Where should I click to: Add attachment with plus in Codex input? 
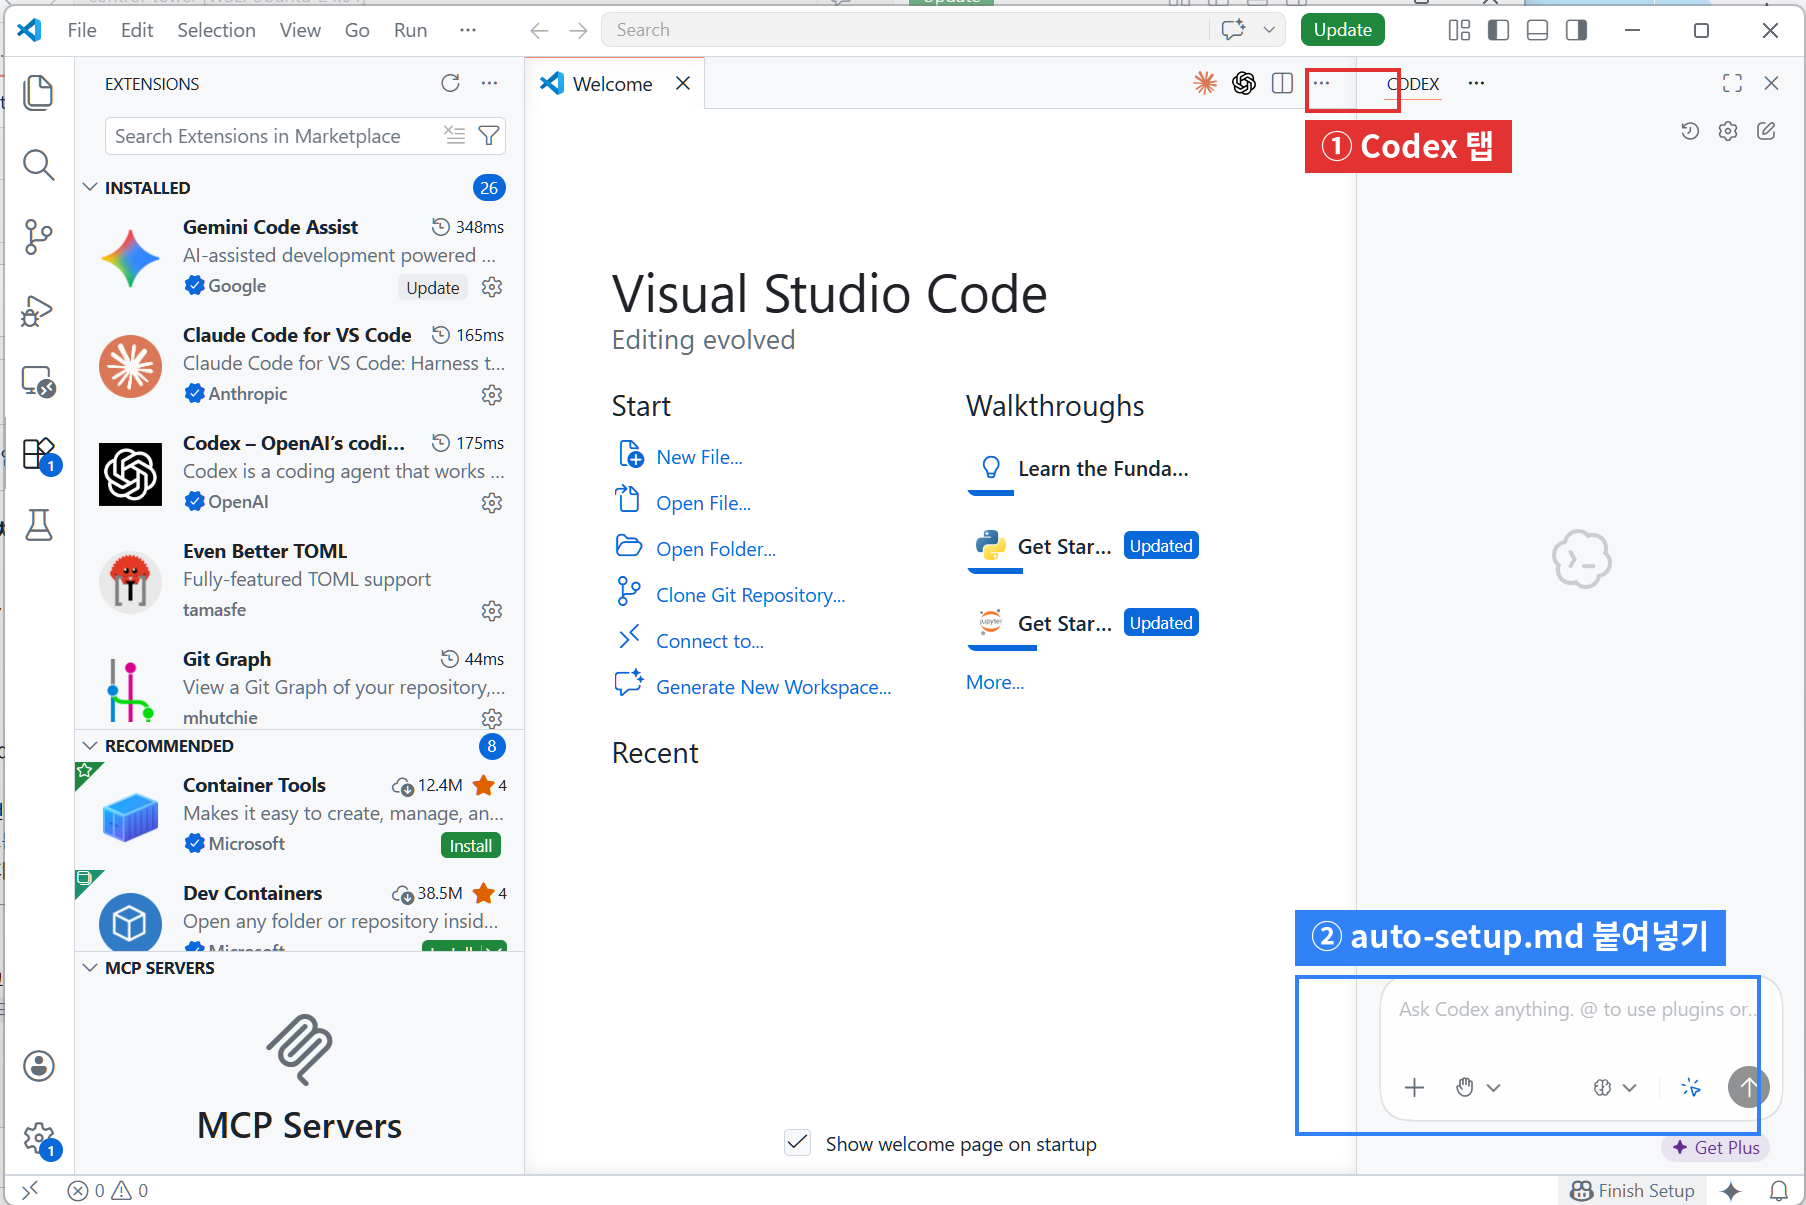1414,1087
